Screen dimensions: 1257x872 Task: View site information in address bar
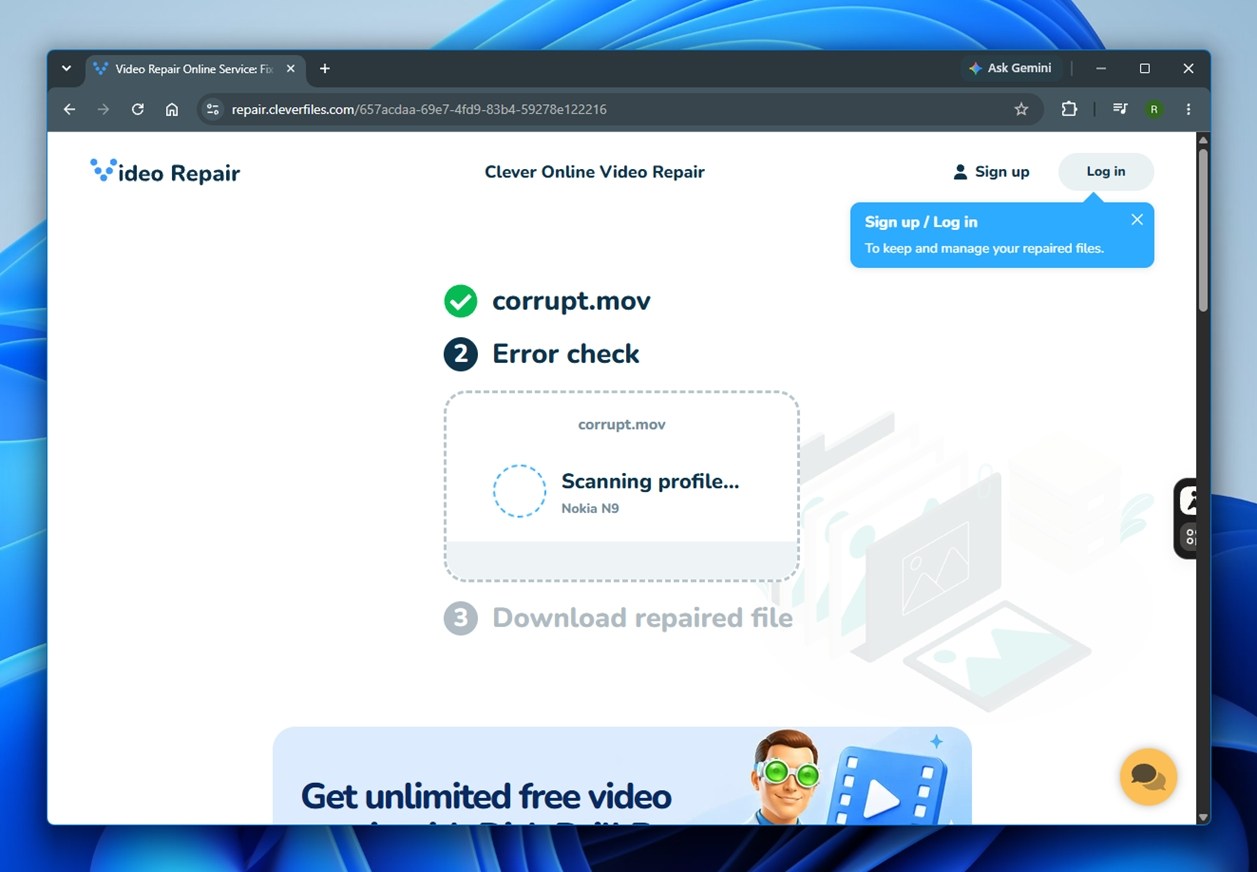[212, 109]
